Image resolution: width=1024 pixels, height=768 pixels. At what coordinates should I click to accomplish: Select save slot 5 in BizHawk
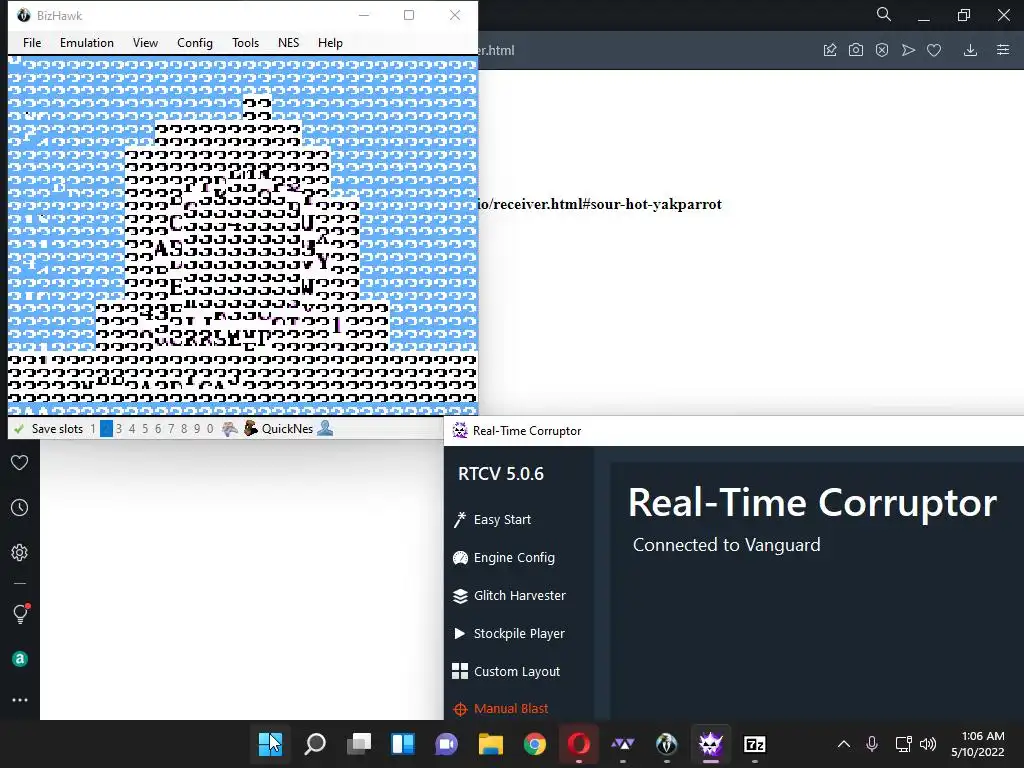[x=145, y=428]
